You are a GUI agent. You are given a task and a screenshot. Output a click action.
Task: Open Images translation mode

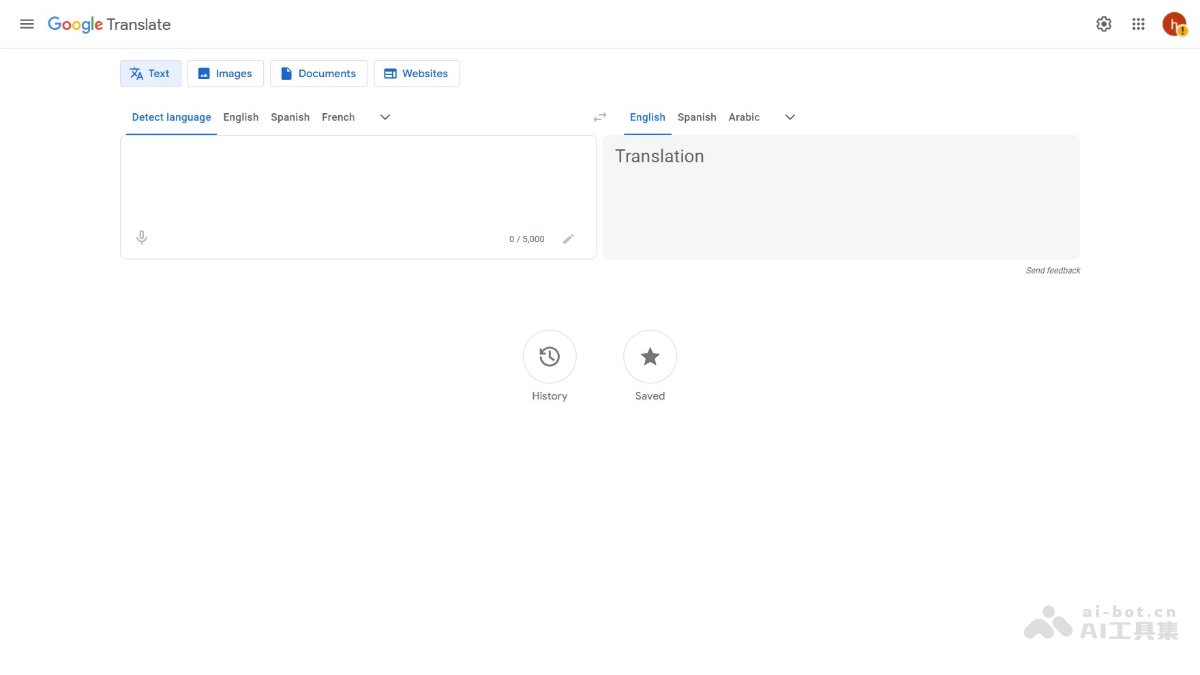coord(225,73)
